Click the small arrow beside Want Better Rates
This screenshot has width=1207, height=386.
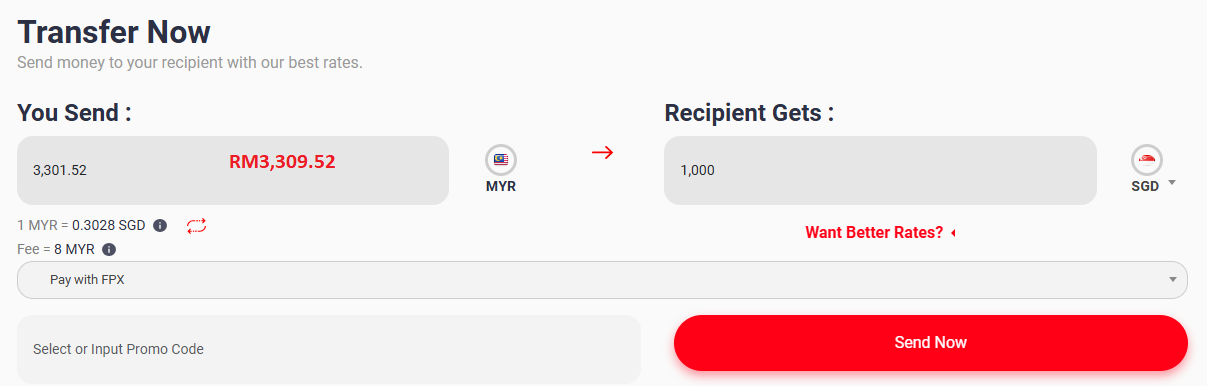click(953, 233)
